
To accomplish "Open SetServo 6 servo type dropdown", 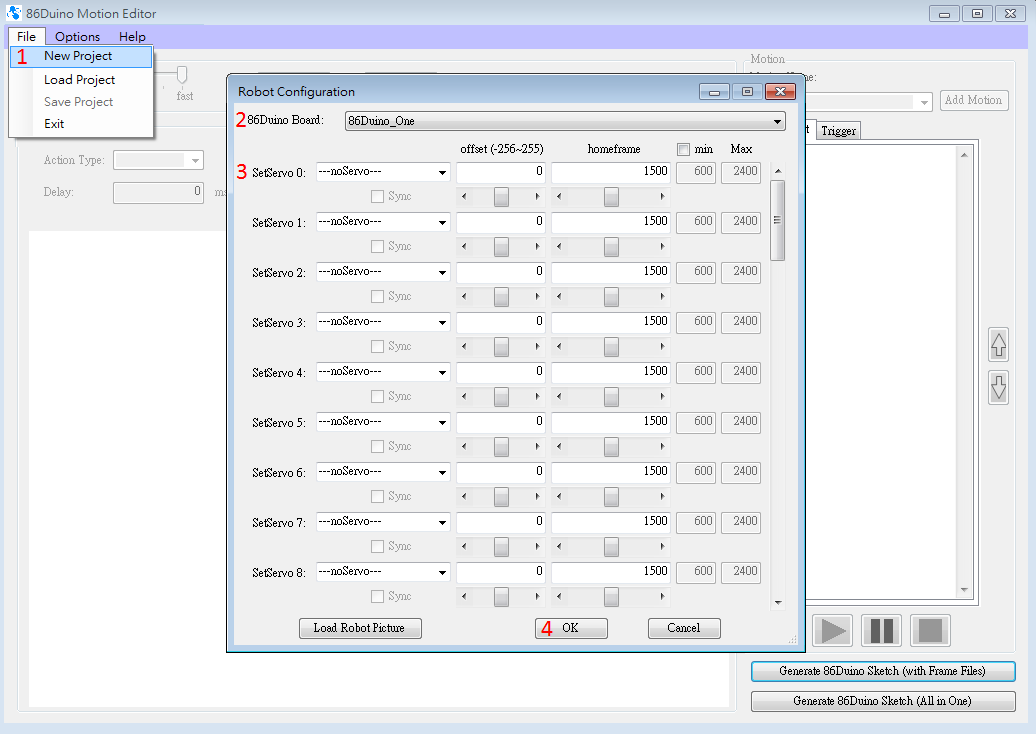I will click(383, 472).
